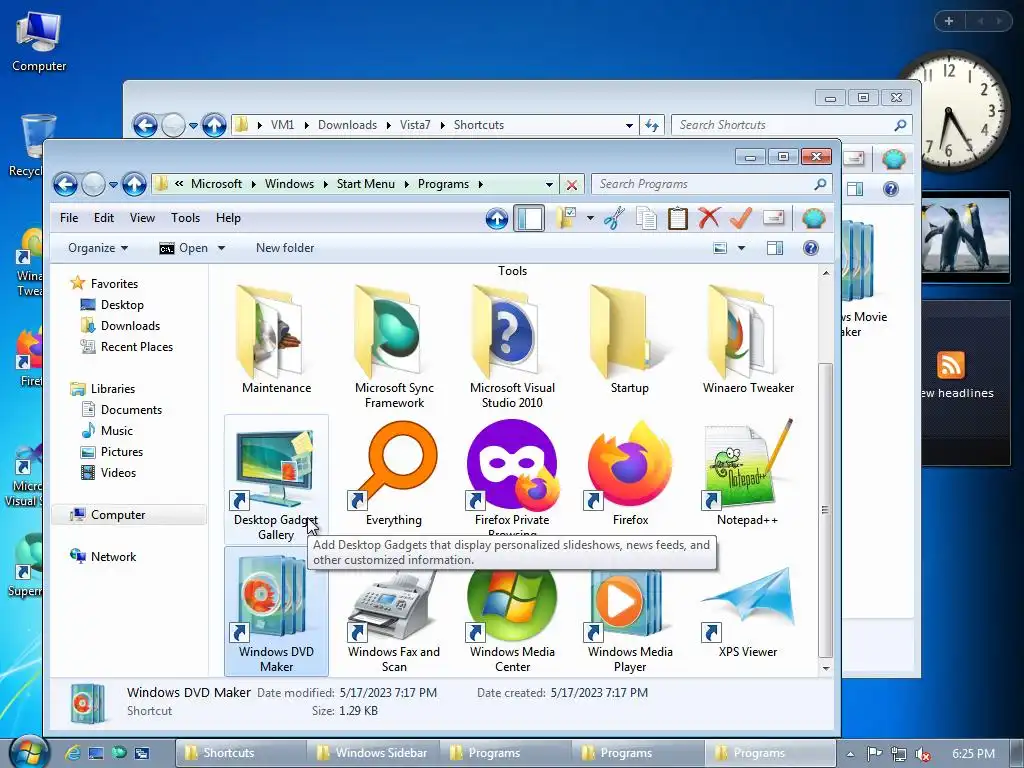Open the Organize dropdown
Image resolution: width=1024 pixels, height=768 pixels.
point(98,248)
